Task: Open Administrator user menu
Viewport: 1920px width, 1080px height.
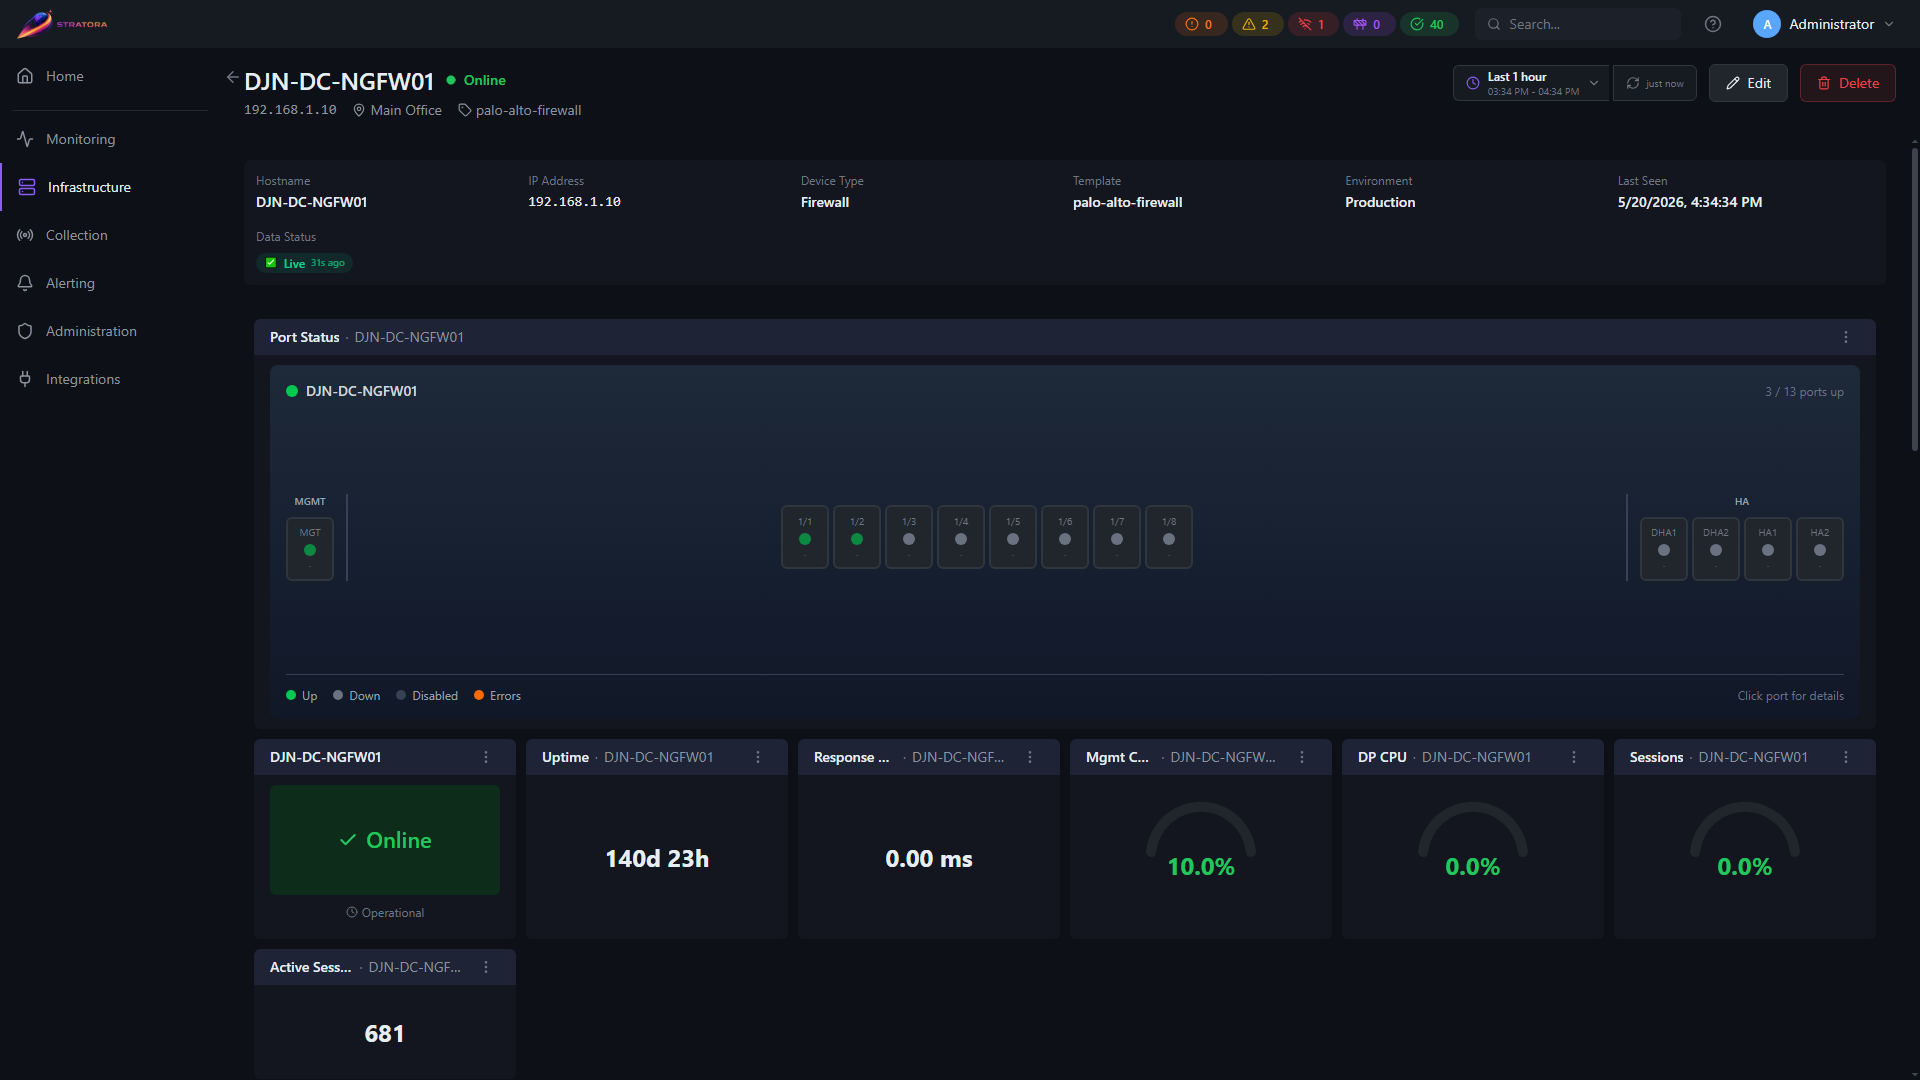Action: [1824, 24]
